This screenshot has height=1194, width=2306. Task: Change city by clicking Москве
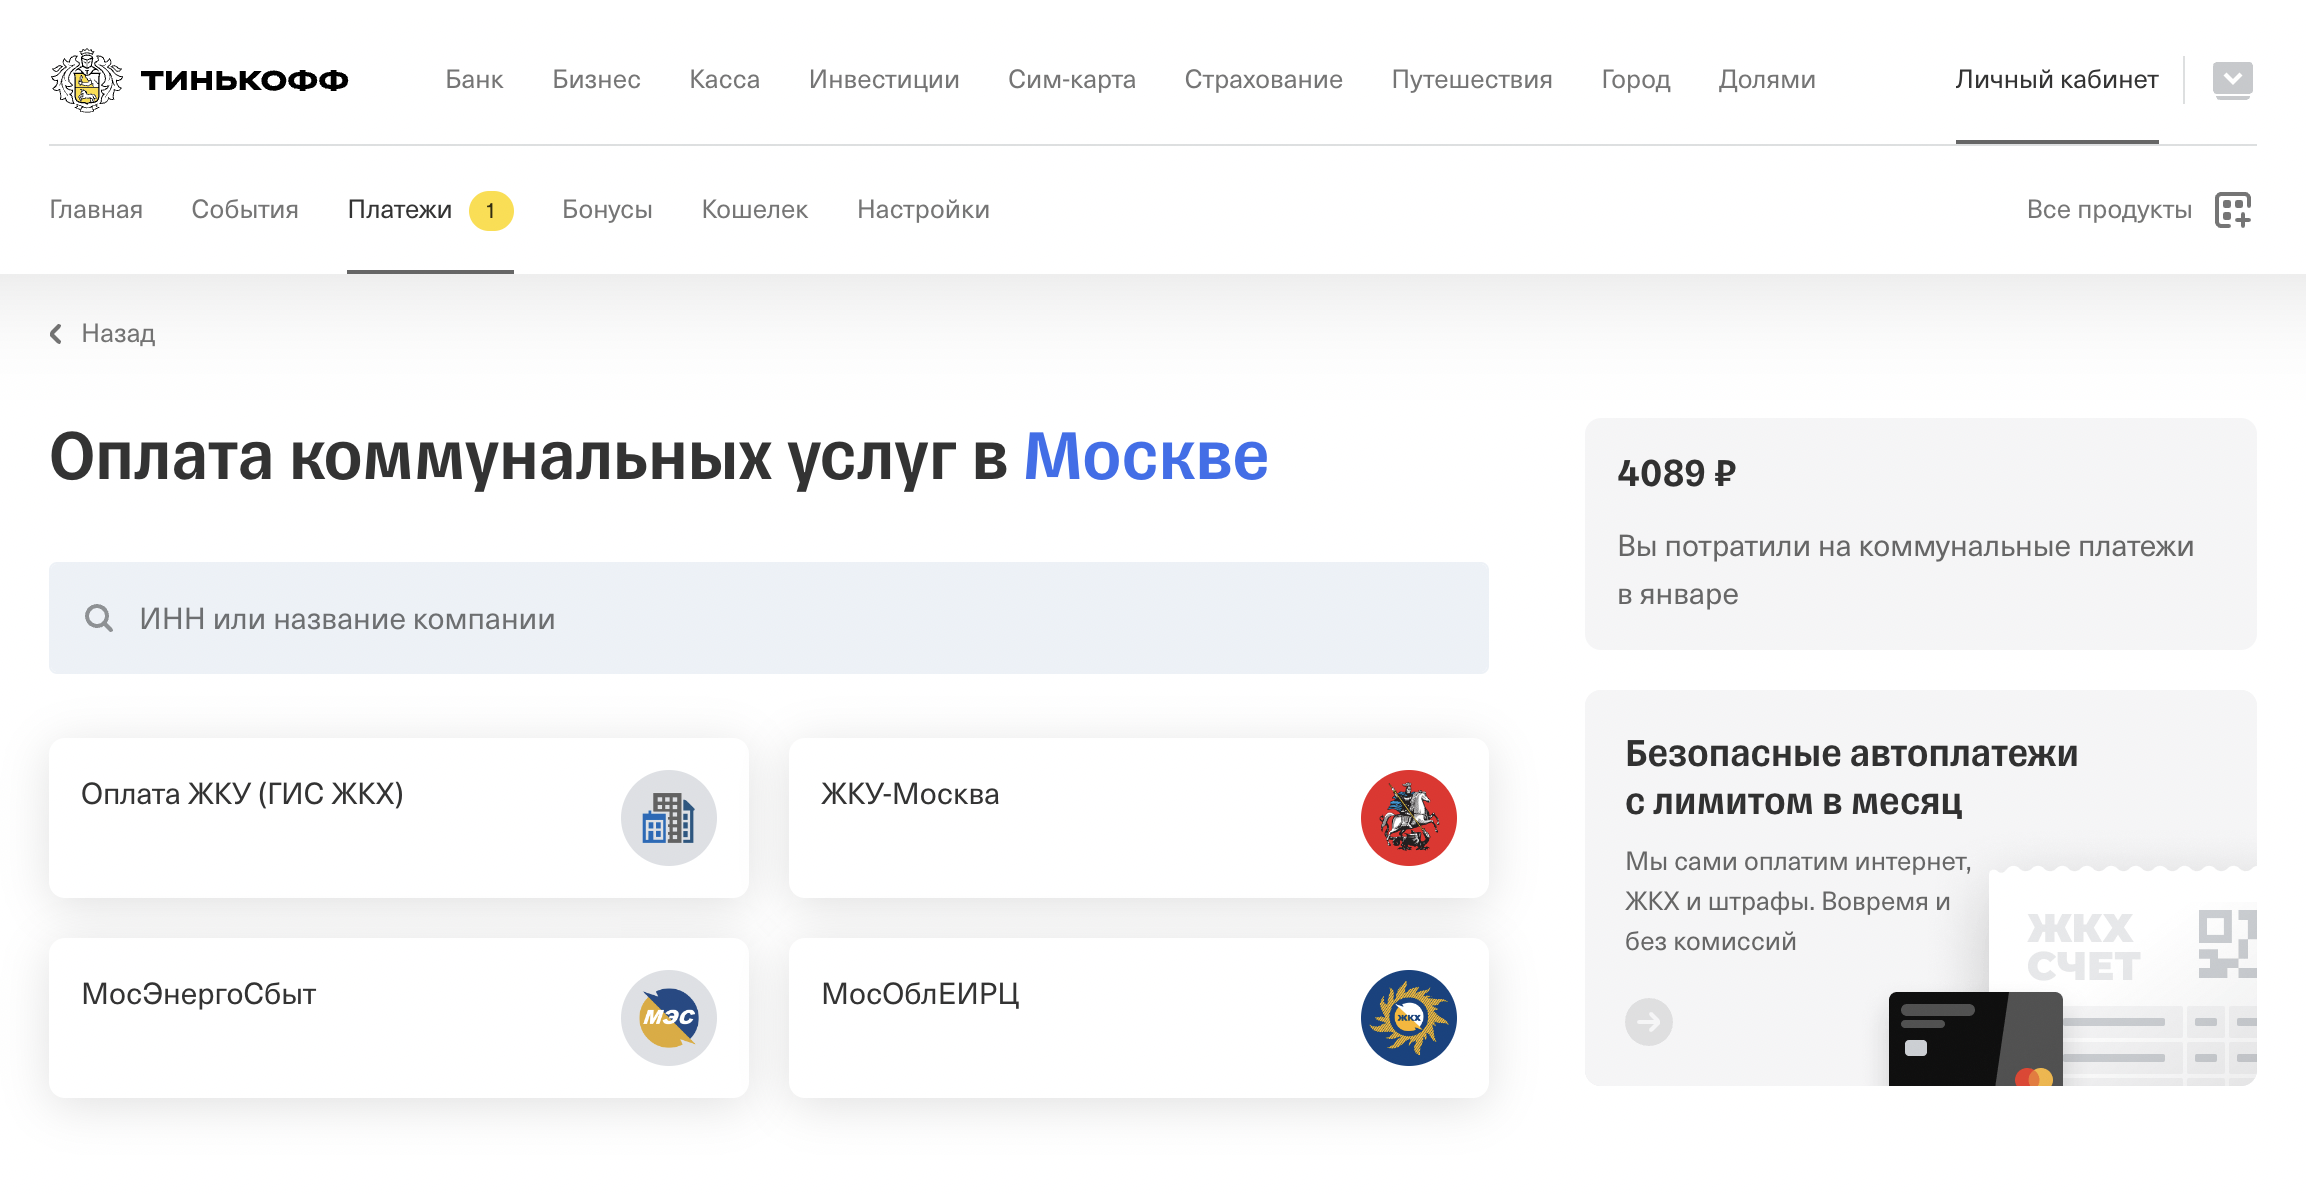pyautogui.click(x=1146, y=458)
